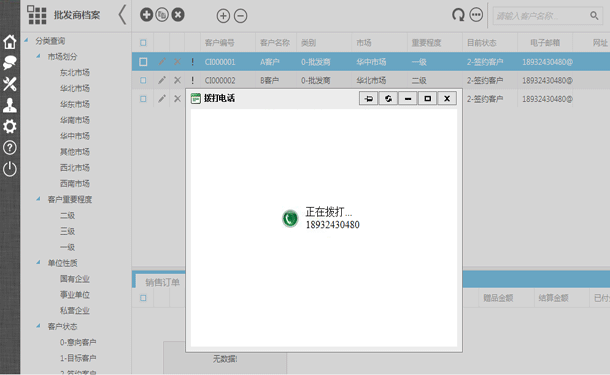
Task: Filter by 私营企业 in tree
Action: pyautogui.click(x=75, y=310)
